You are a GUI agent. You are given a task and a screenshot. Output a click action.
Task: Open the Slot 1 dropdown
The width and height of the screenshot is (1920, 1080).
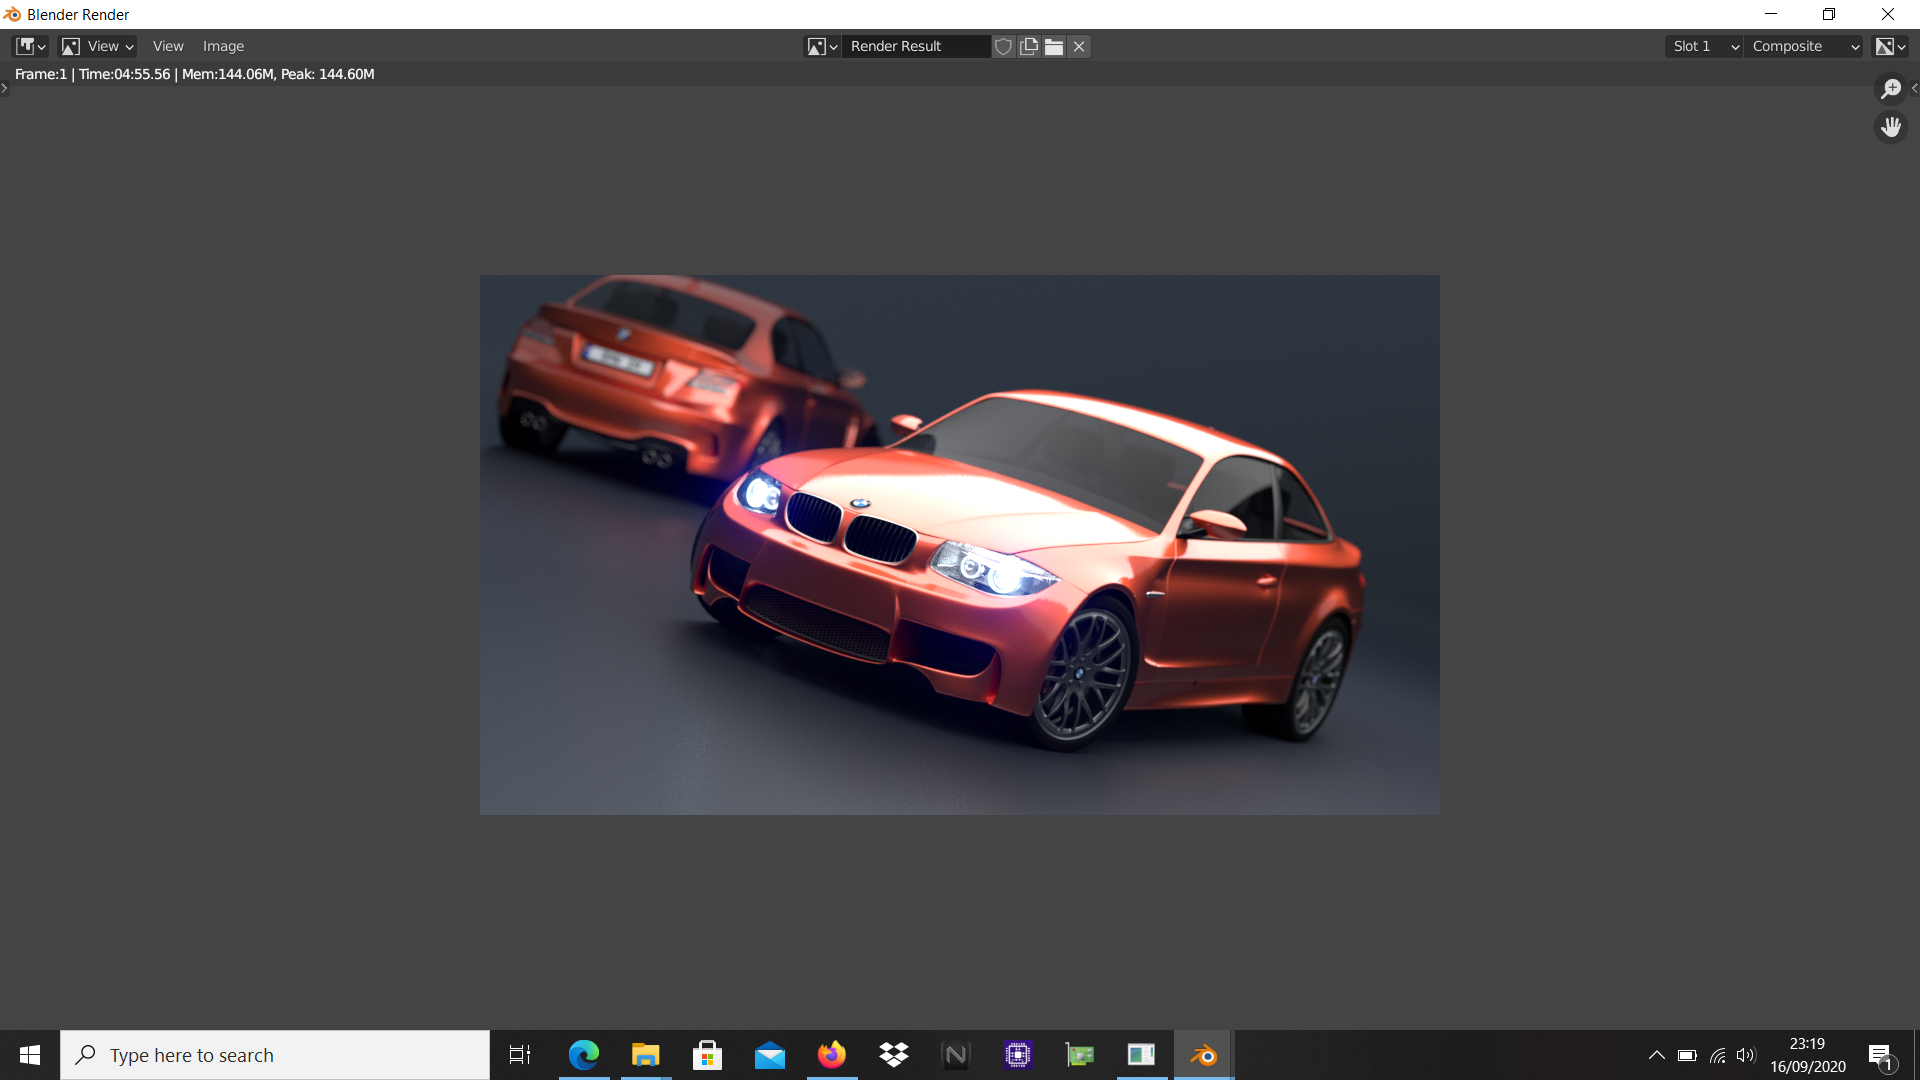(1704, 46)
